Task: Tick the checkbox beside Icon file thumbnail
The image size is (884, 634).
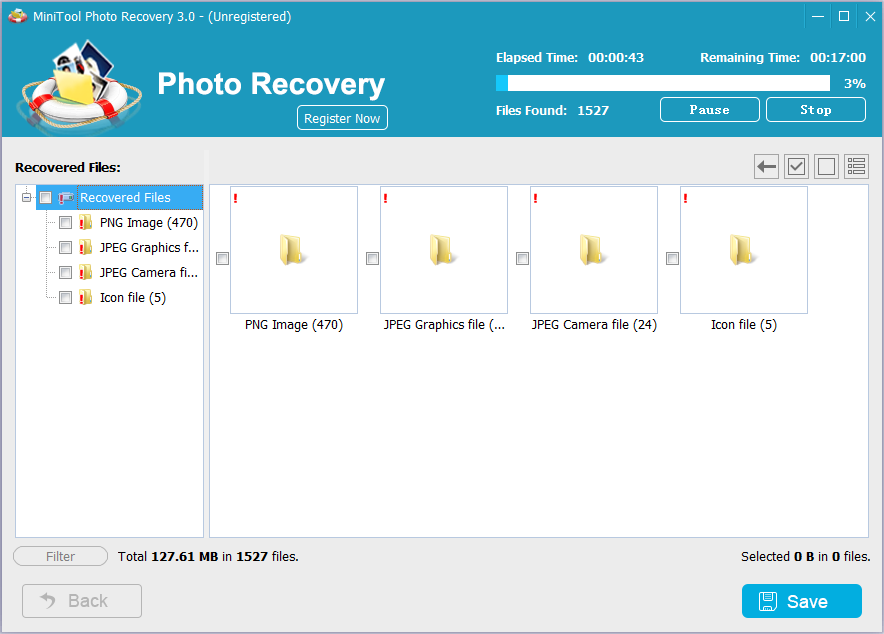Action: (672, 259)
